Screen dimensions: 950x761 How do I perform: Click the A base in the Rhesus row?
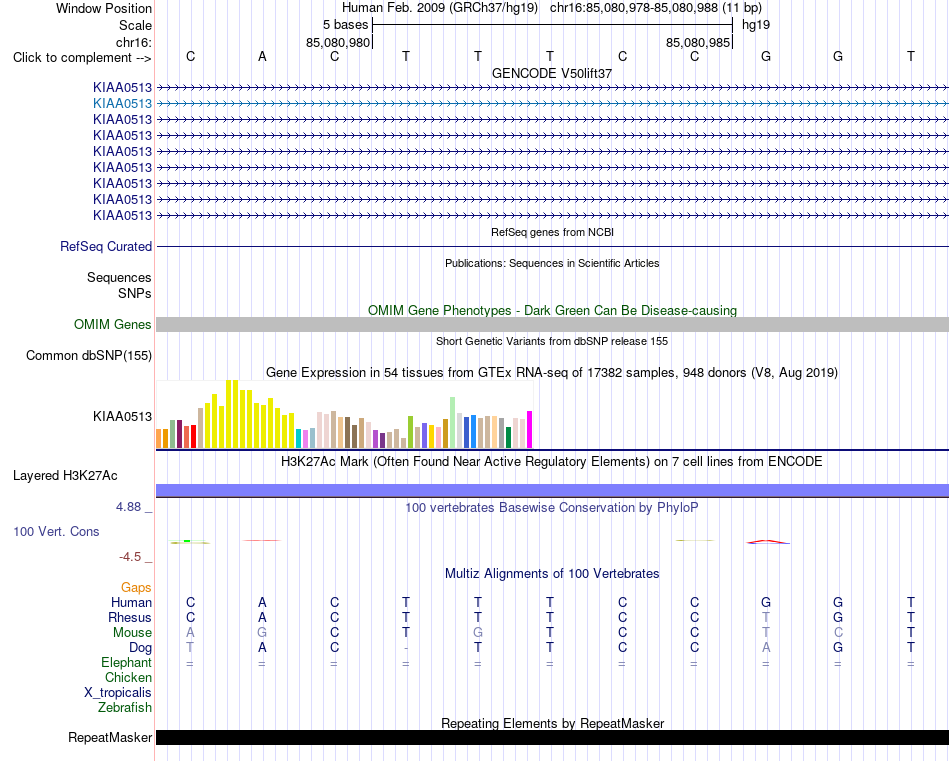262,617
